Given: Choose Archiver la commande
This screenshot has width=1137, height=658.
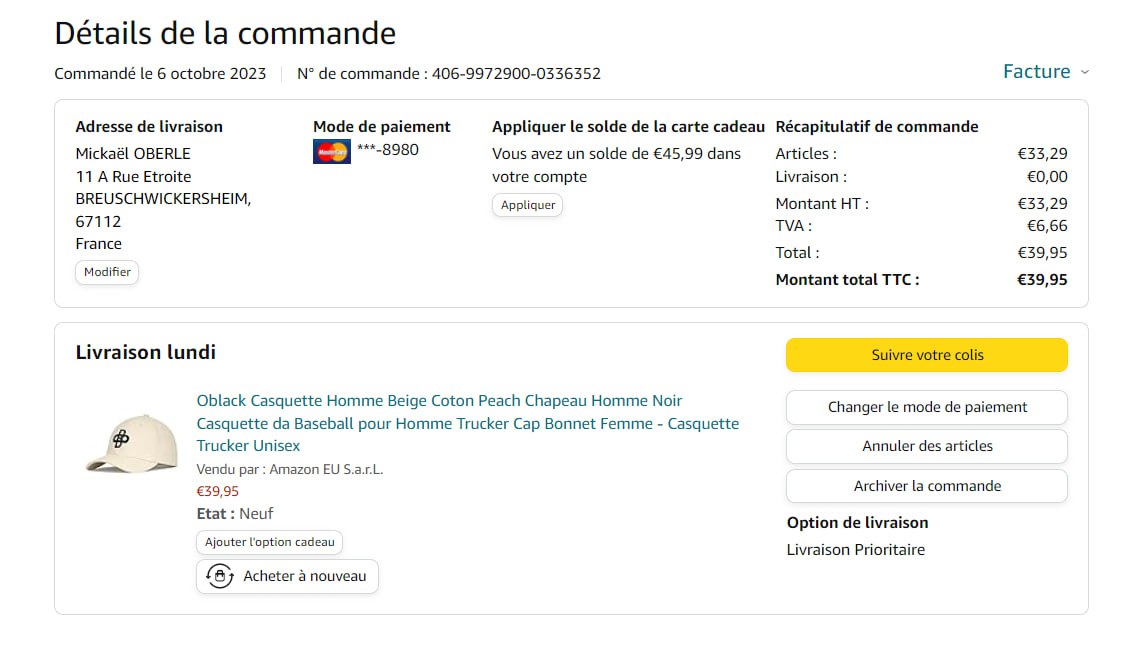Looking at the screenshot, I should [x=927, y=486].
